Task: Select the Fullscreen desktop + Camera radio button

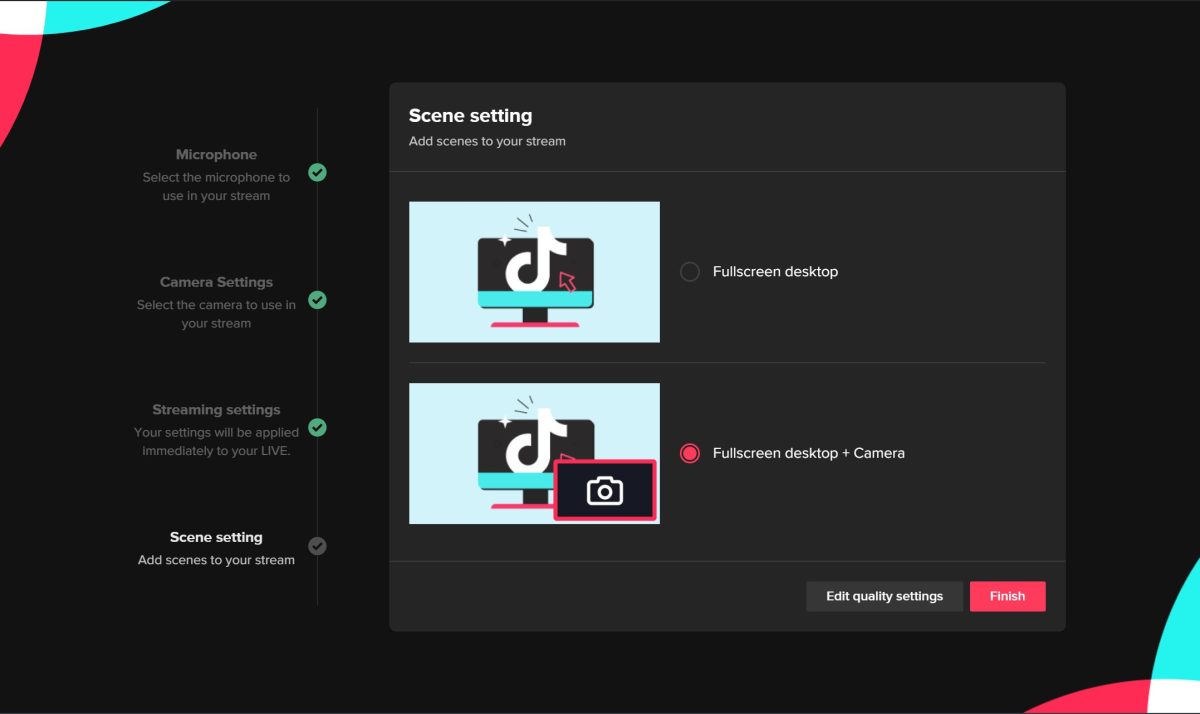Action: (x=689, y=453)
